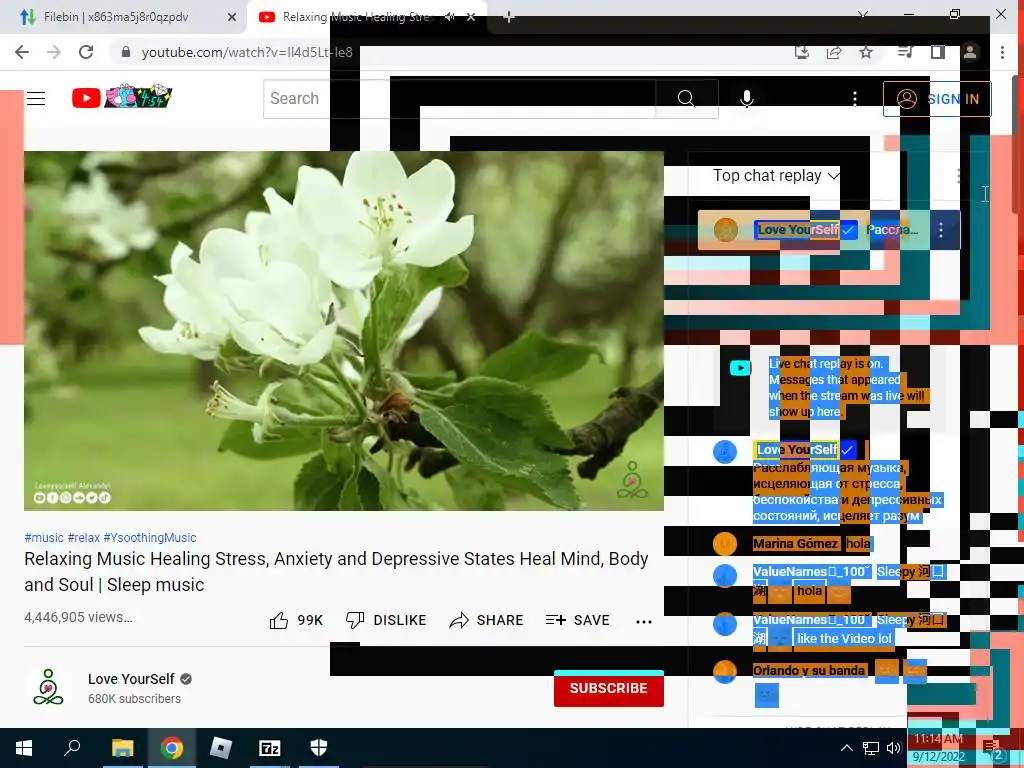1024x768 pixels.
Task: Expand the 4,446,905 views description
Action: tap(78, 617)
